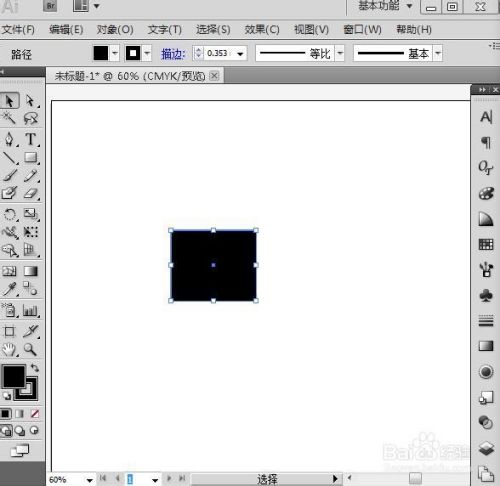Open the OpenType panel icon
500x486 pixels.
pos(485,168)
